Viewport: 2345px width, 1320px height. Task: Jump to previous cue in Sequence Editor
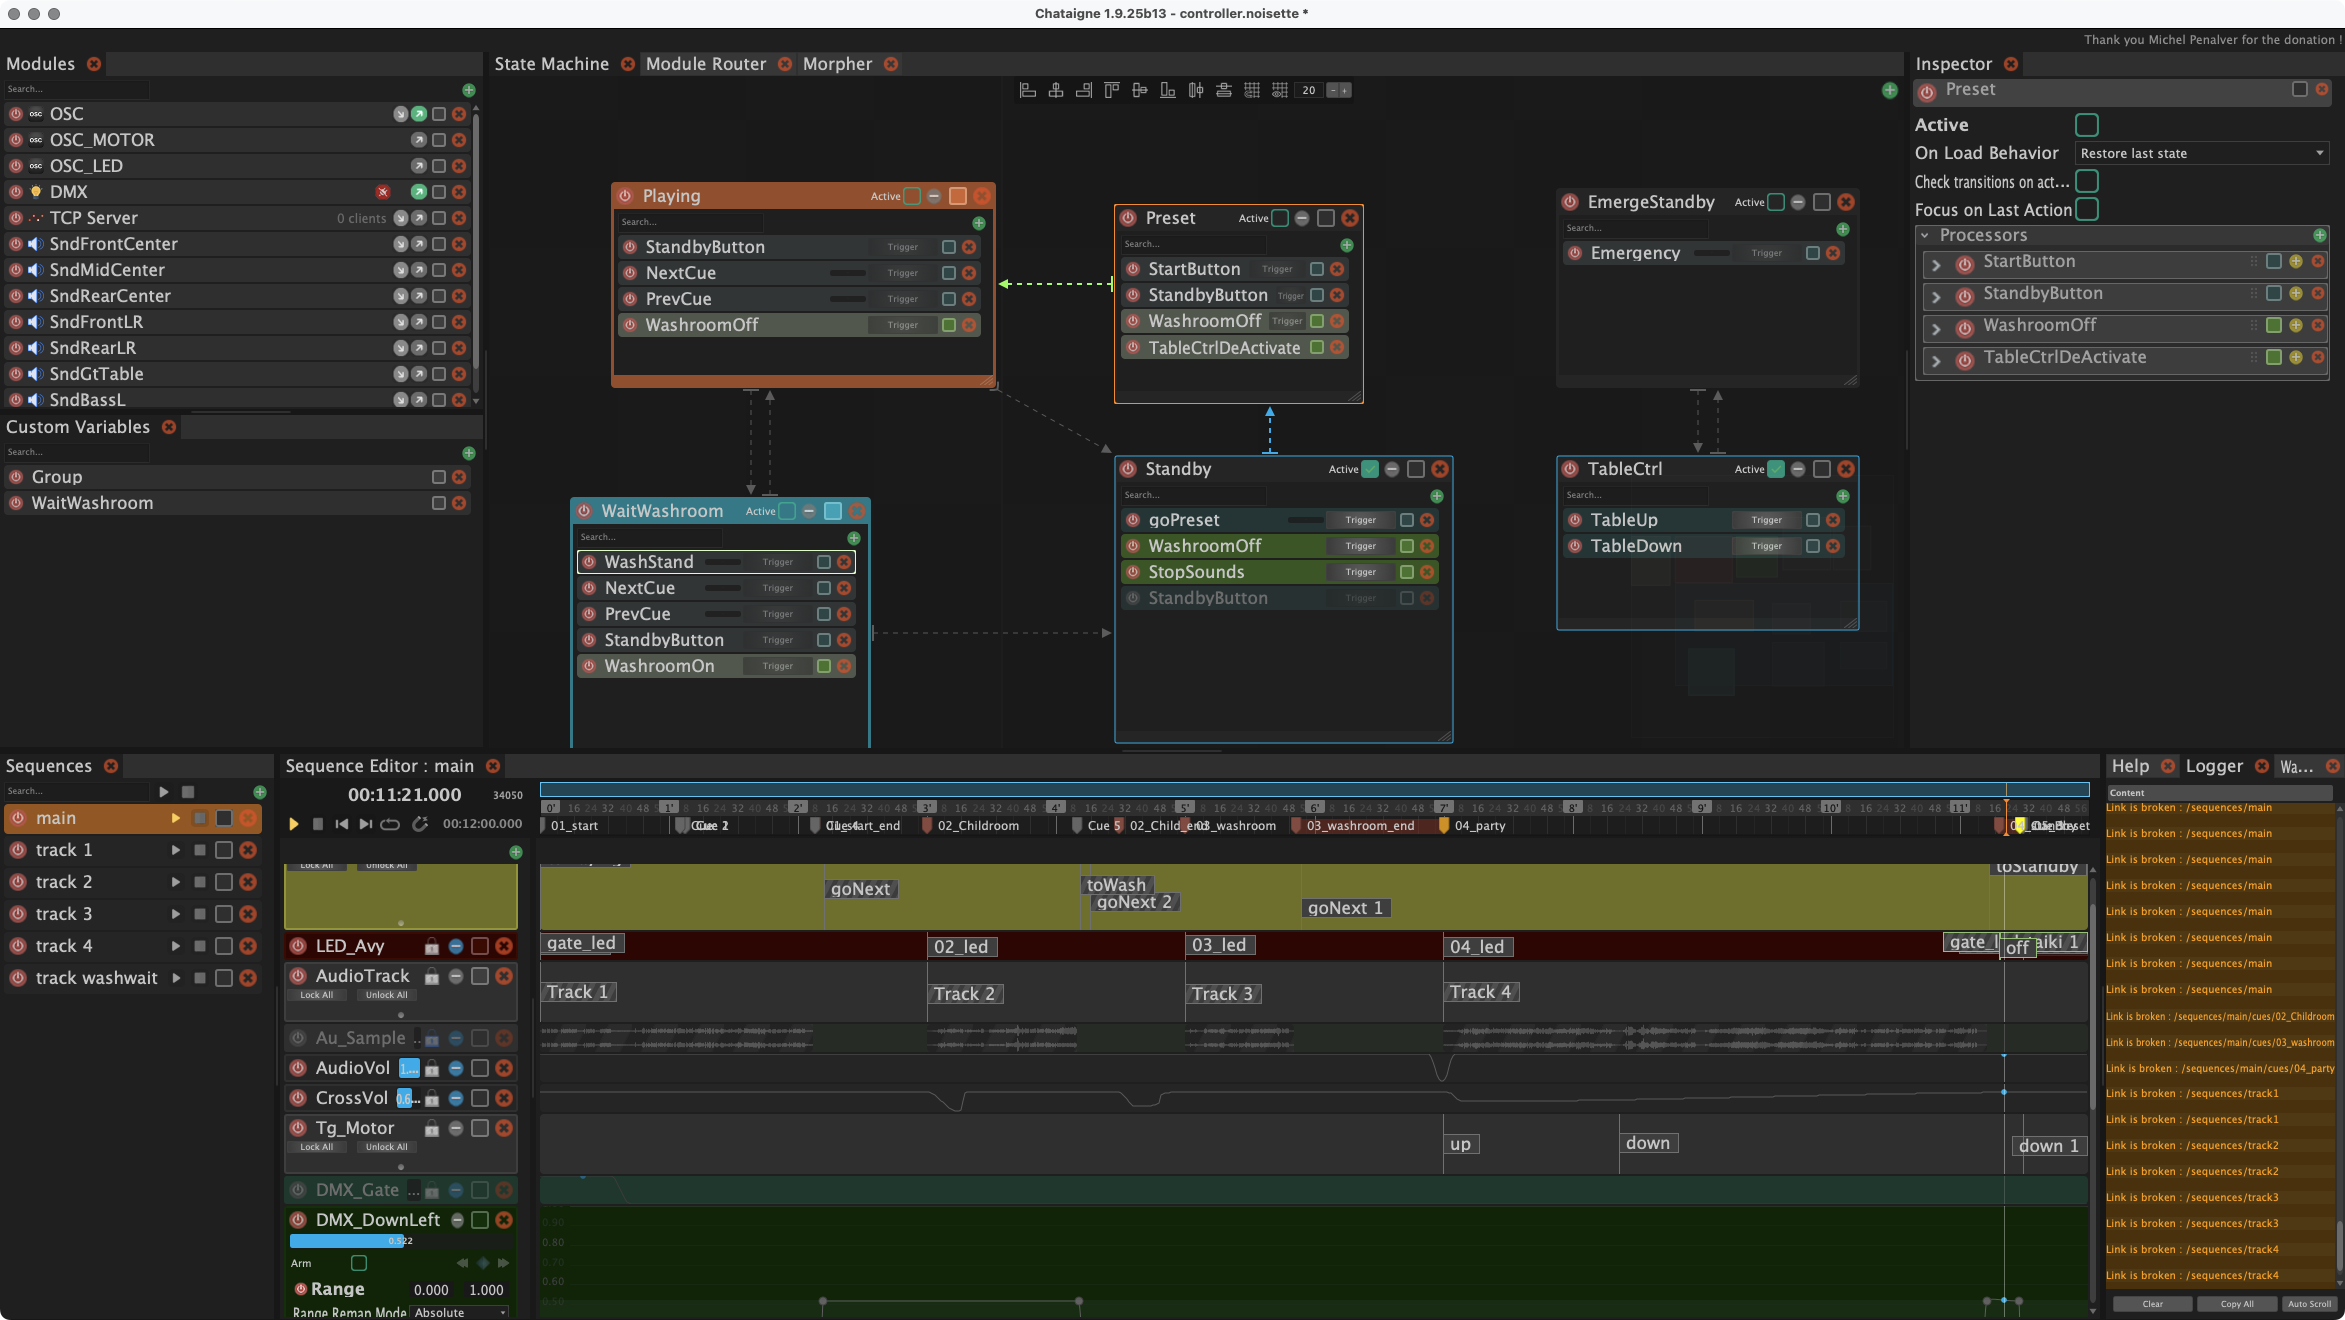click(341, 824)
